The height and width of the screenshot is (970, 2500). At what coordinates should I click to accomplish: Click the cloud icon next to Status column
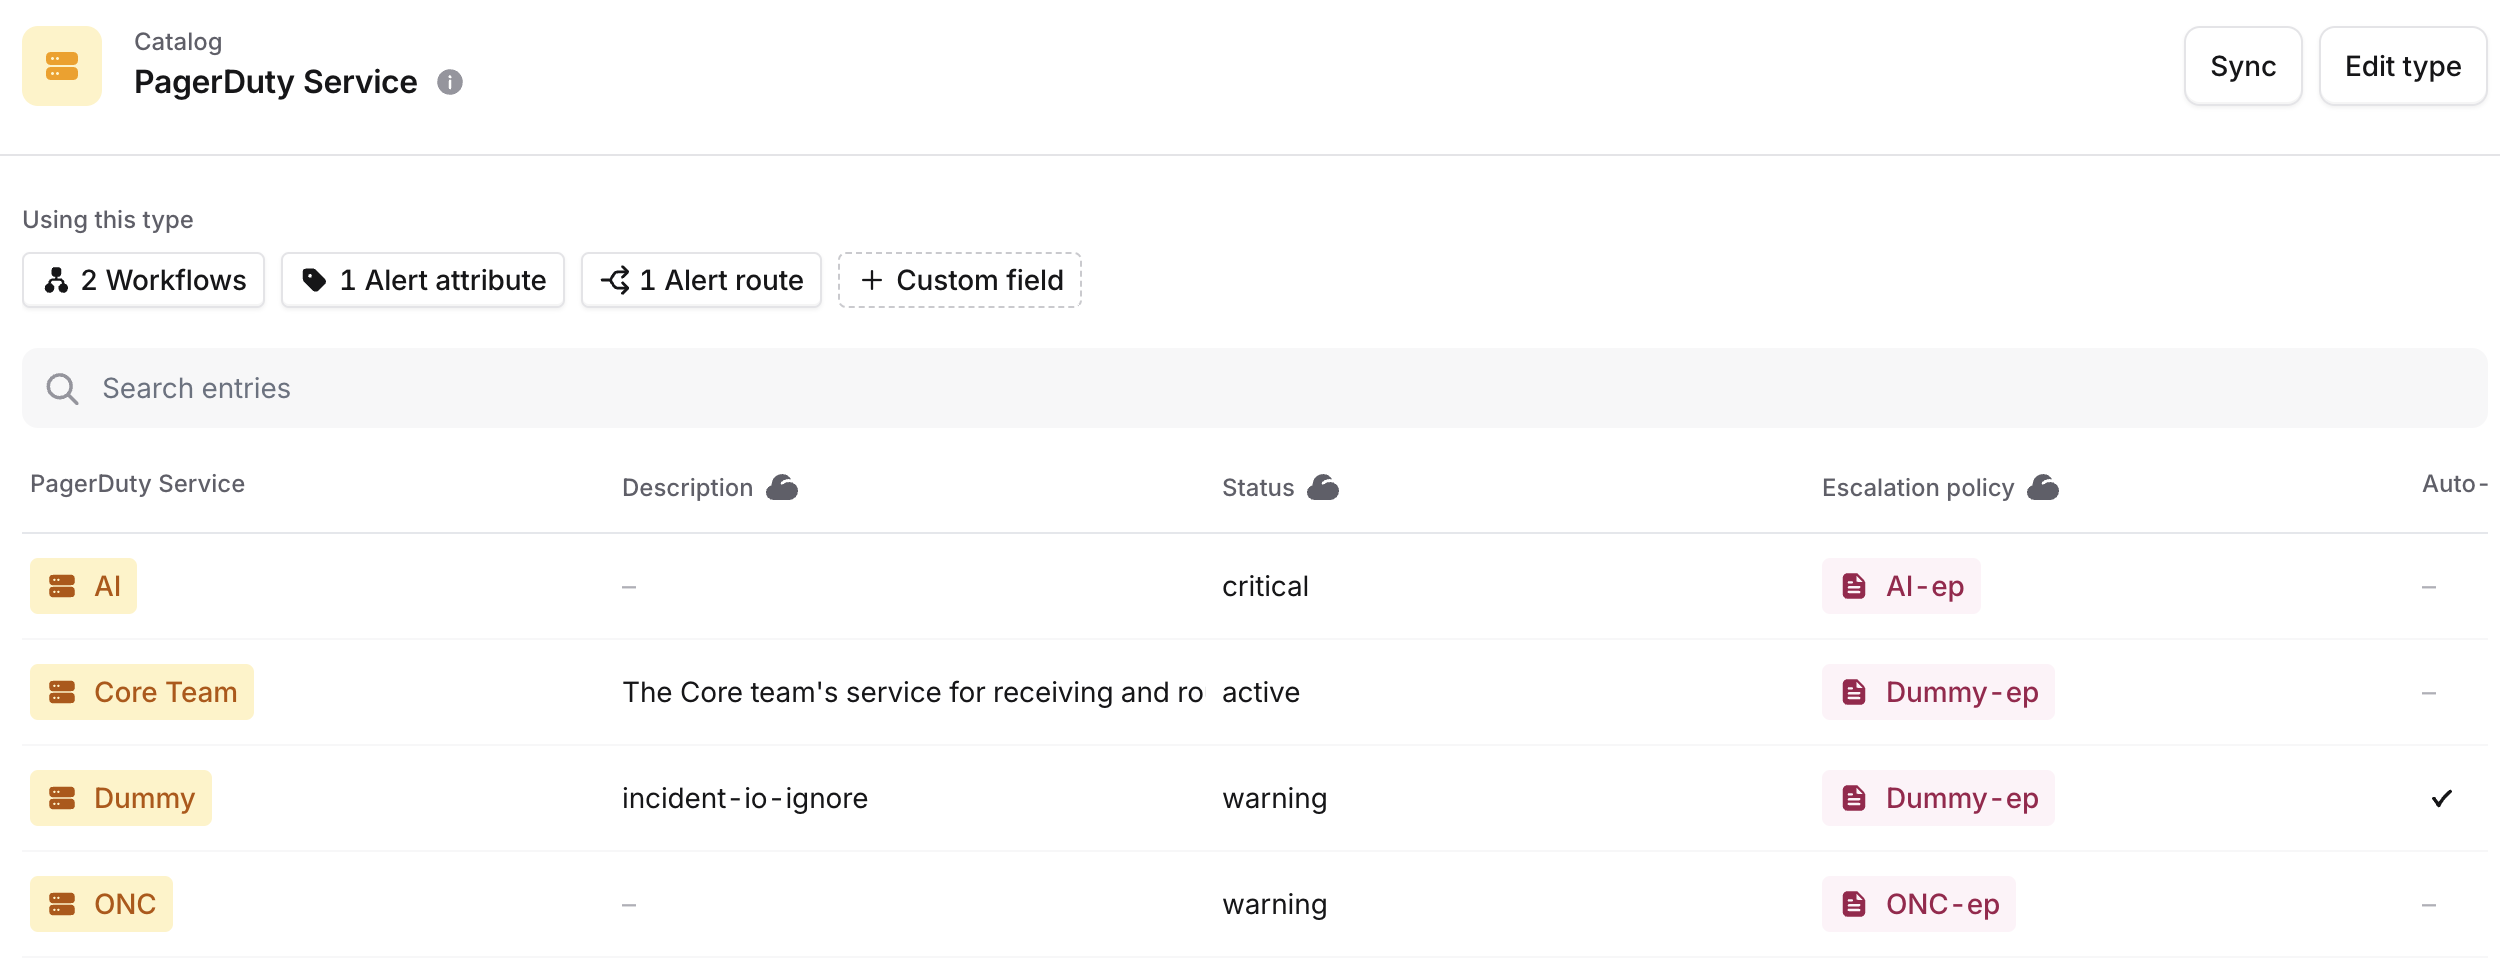[1323, 488]
